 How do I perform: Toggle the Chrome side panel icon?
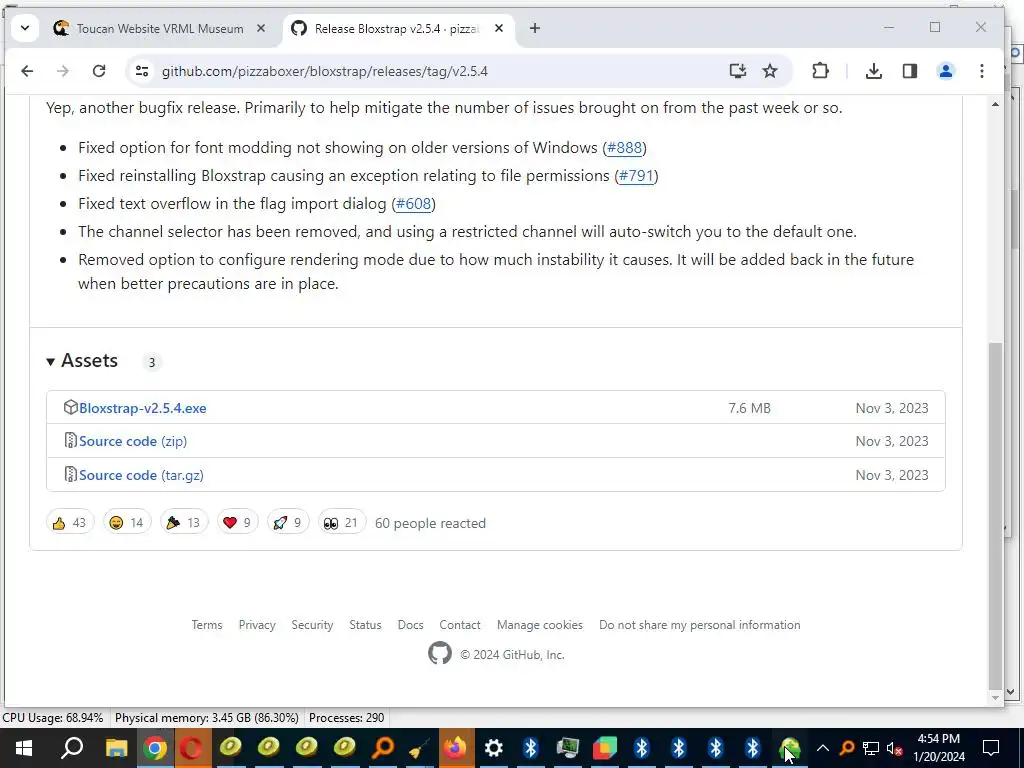point(910,71)
